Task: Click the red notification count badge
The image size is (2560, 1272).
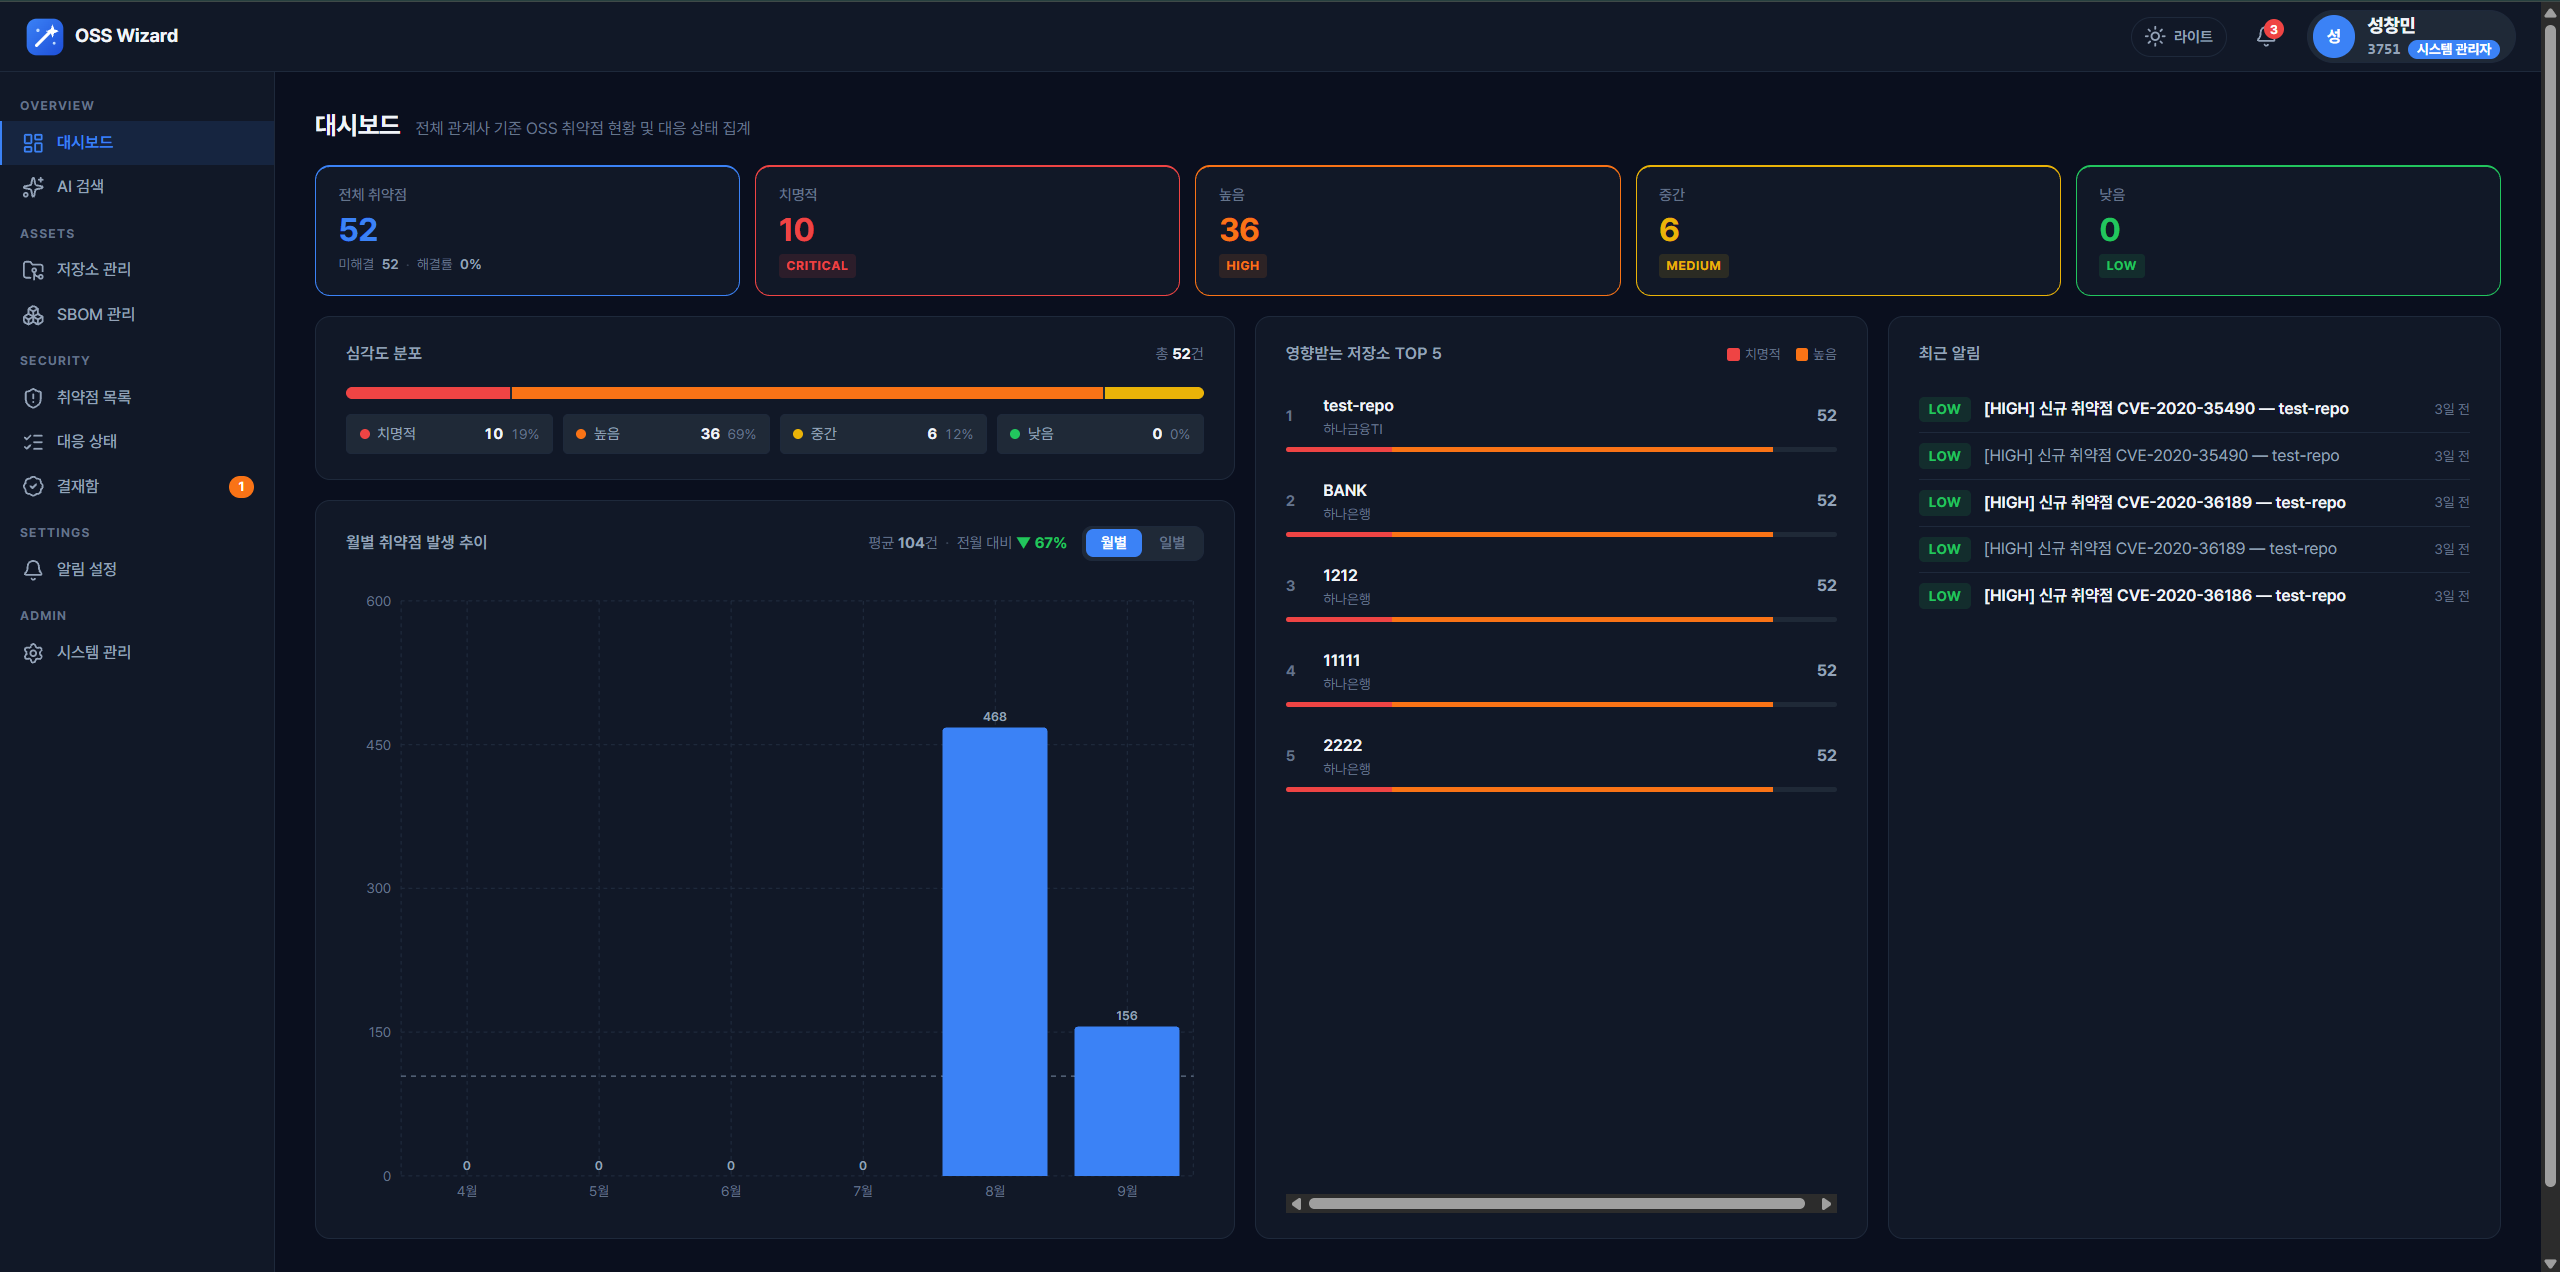Action: [2274, 29]
